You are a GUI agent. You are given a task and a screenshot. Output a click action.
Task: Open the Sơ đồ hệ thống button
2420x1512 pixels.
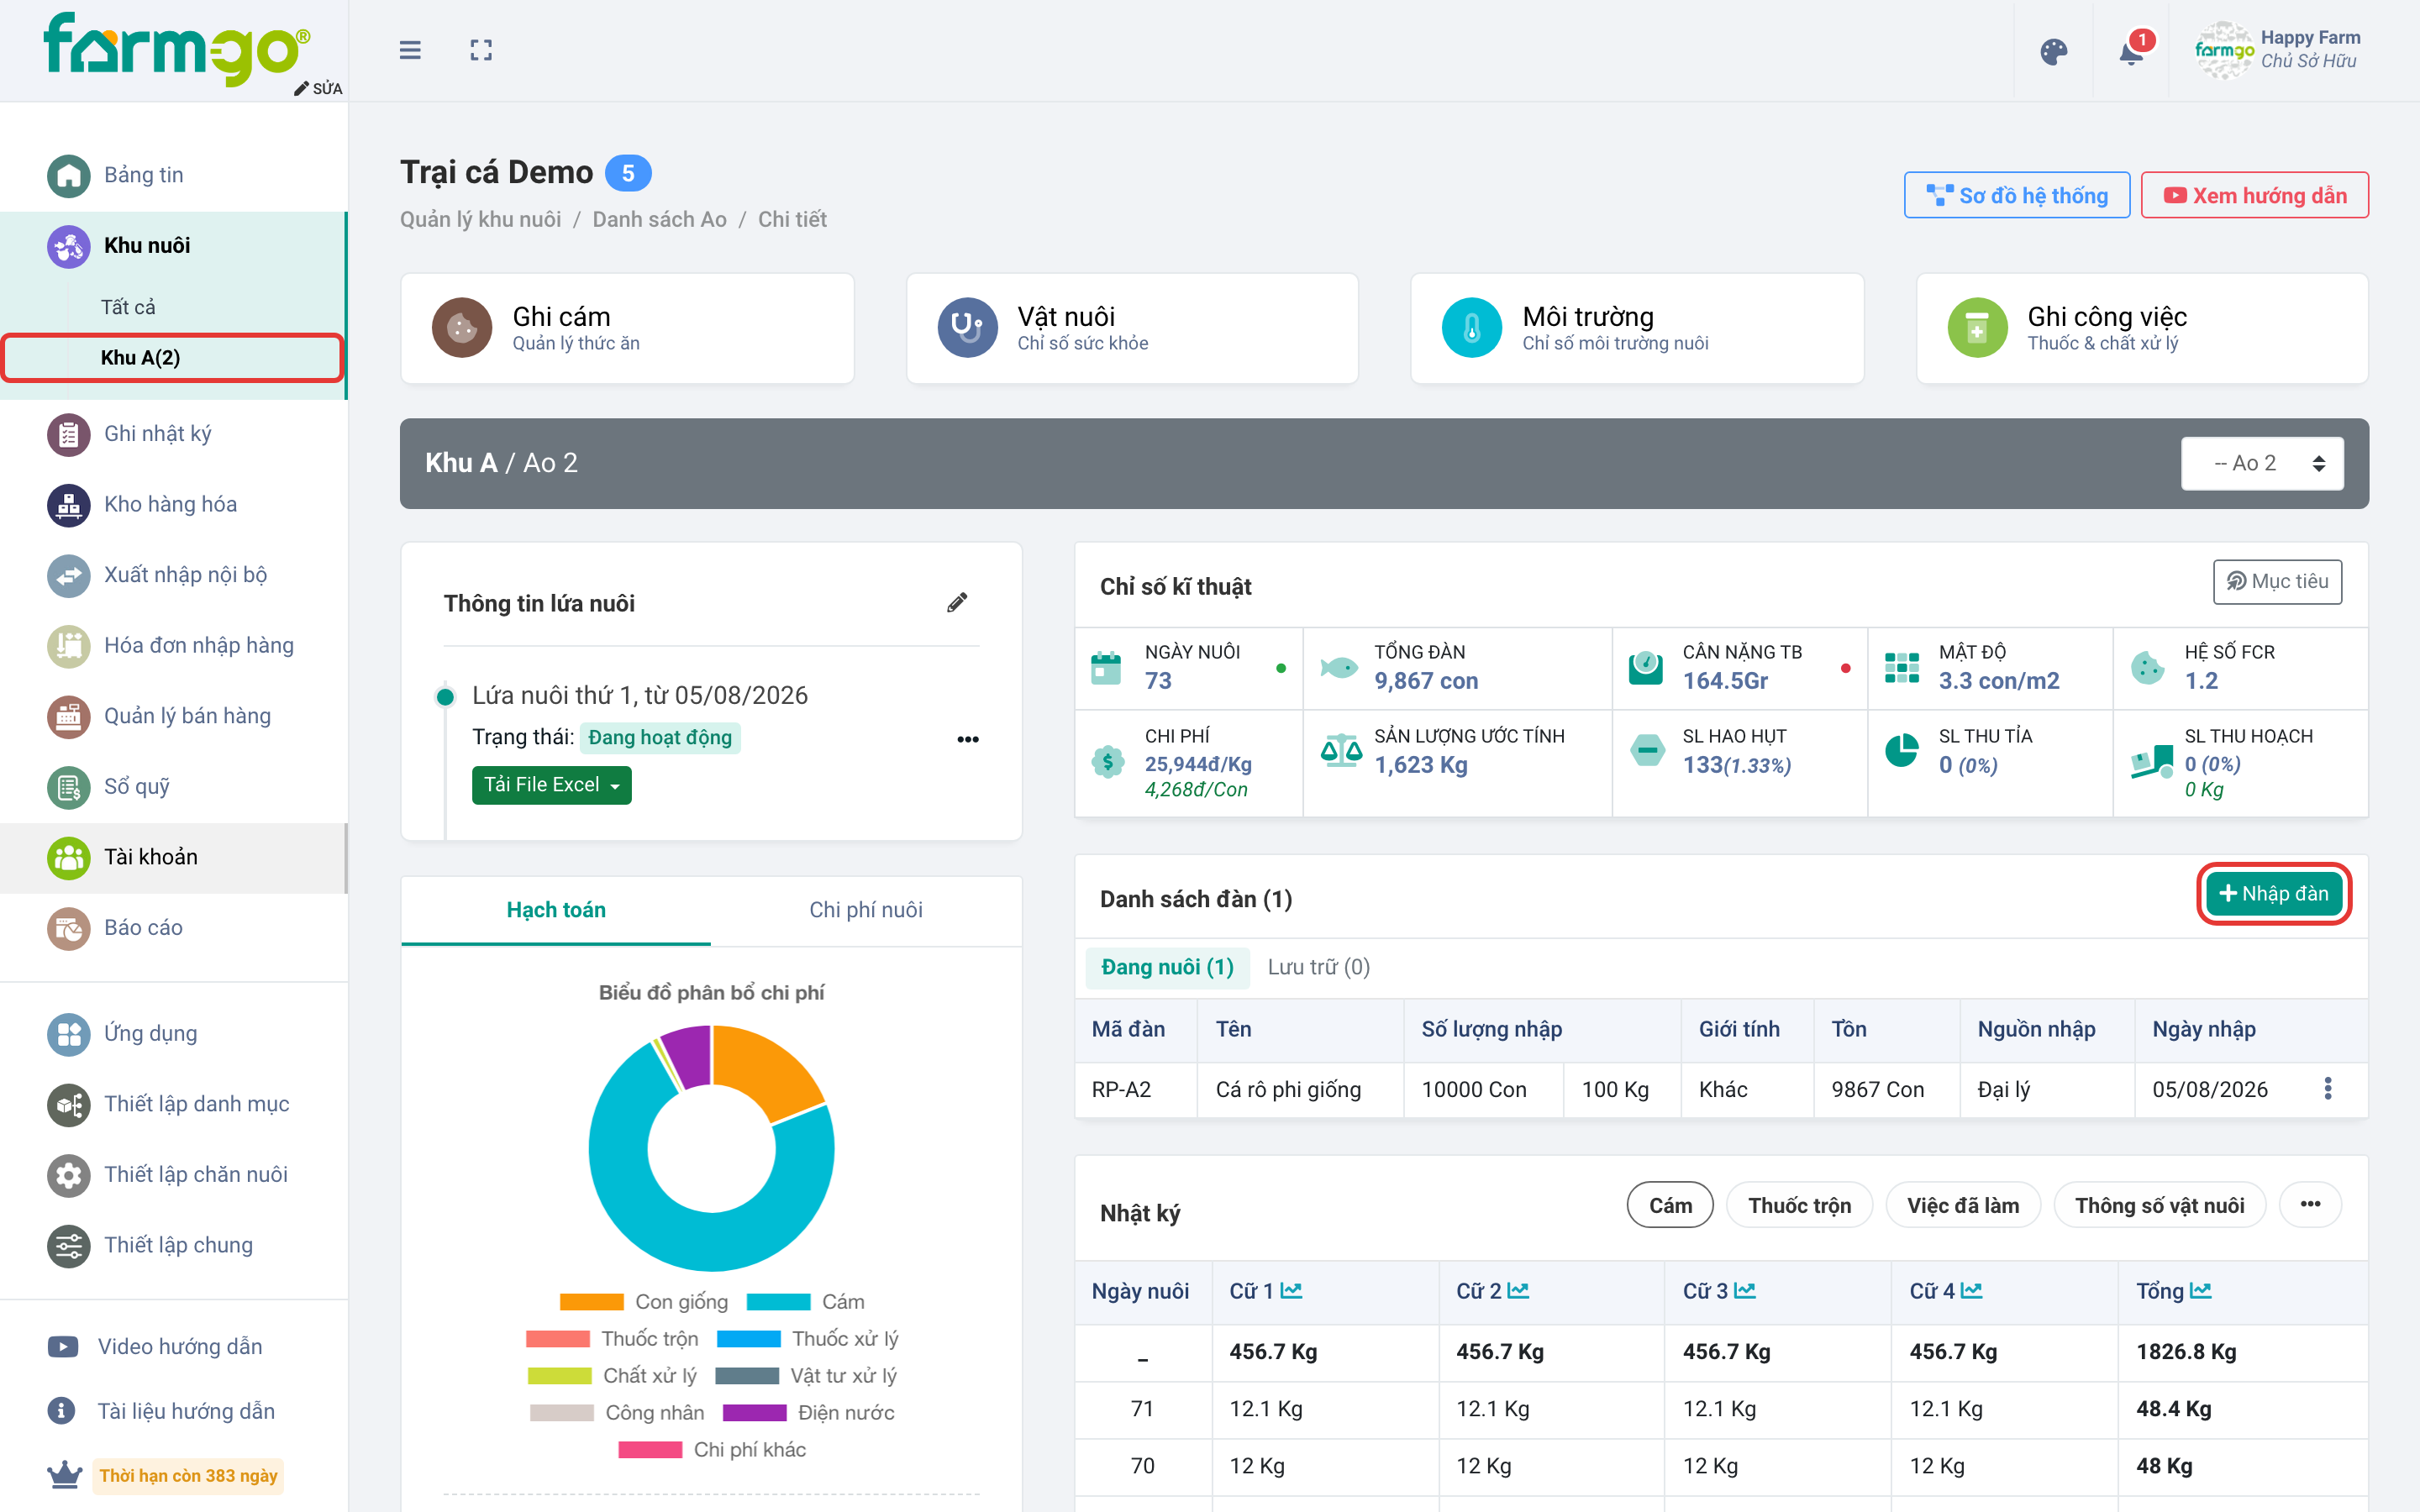point(2016,195)
